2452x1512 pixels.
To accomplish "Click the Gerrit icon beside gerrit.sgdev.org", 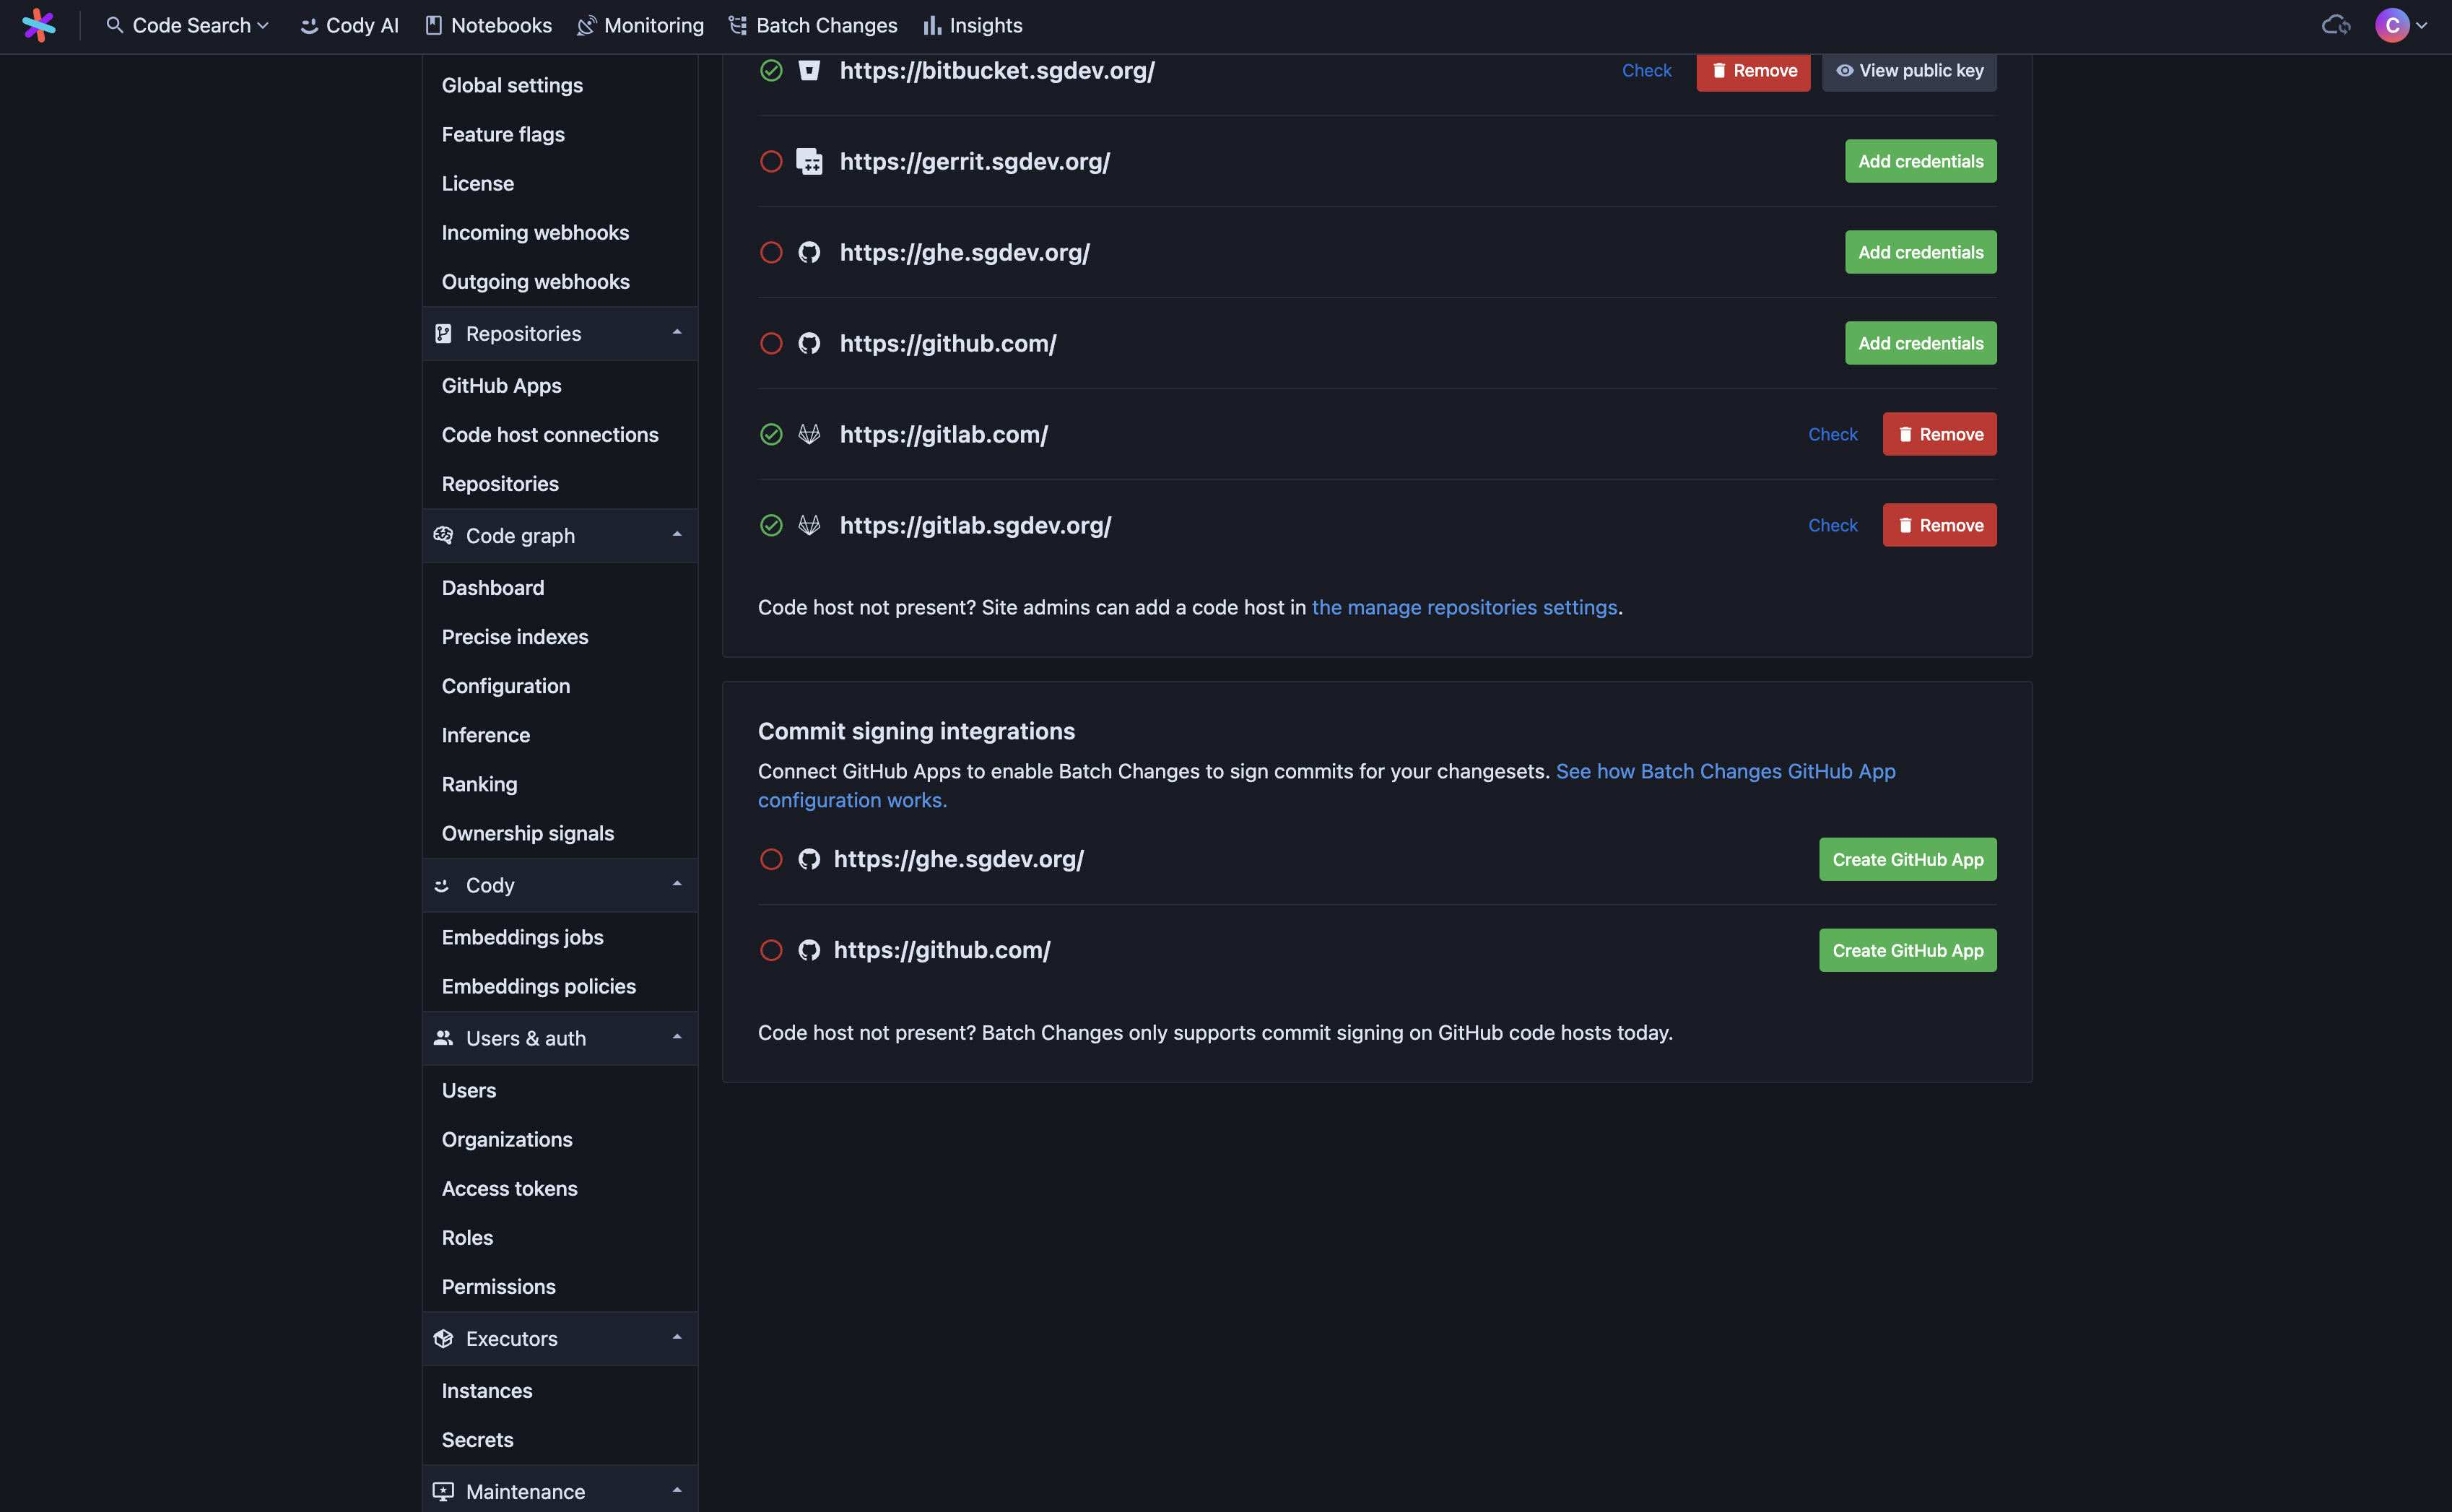I will pyautogui.click(x=809, y=161).
